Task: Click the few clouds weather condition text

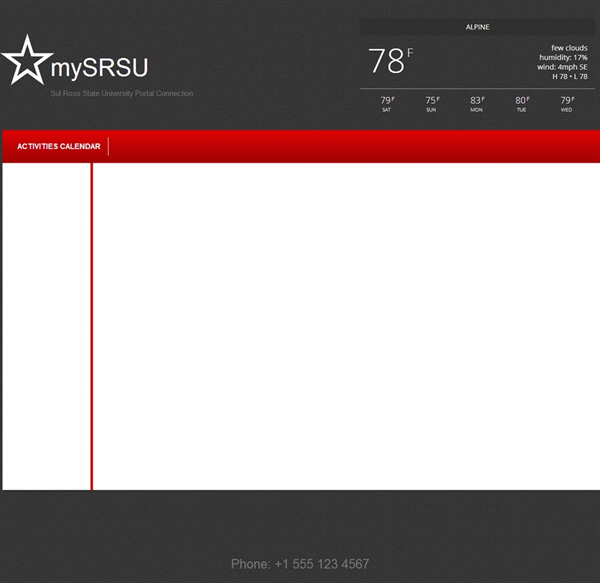Action: 569,48
